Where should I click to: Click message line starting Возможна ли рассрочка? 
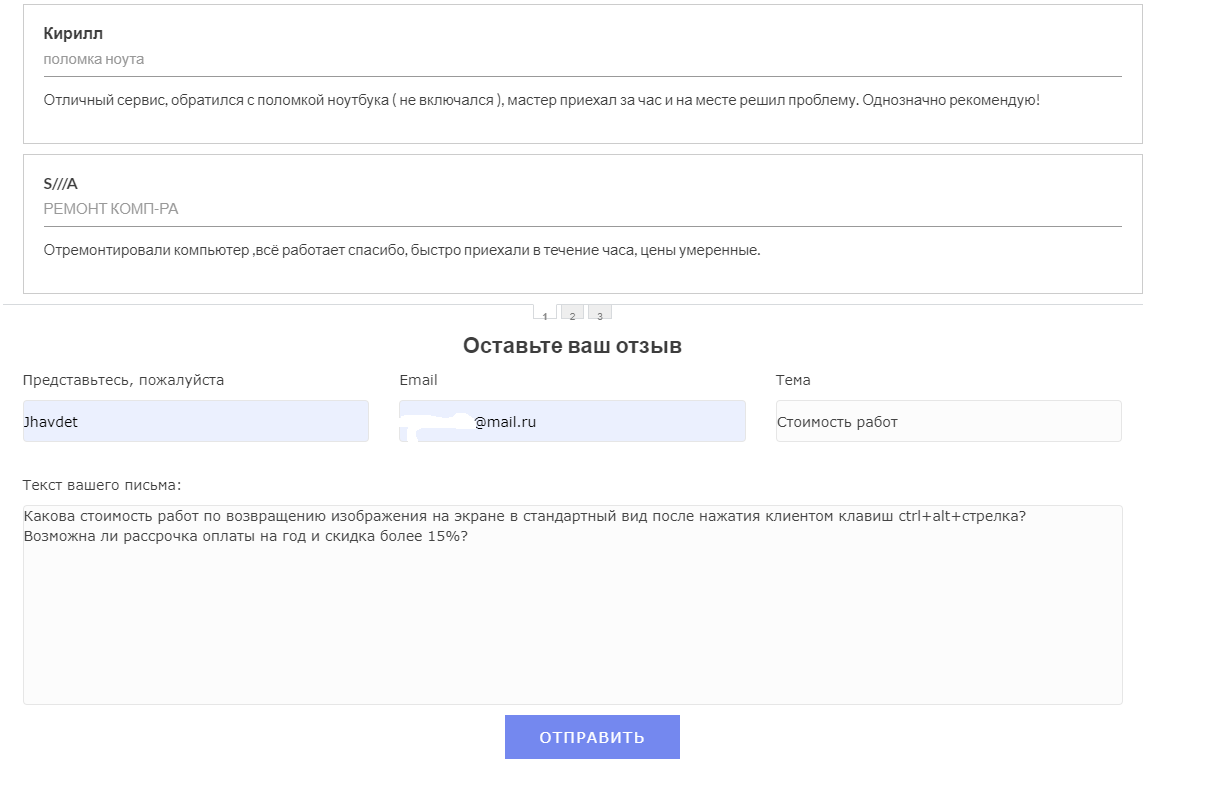coord(246,535)
